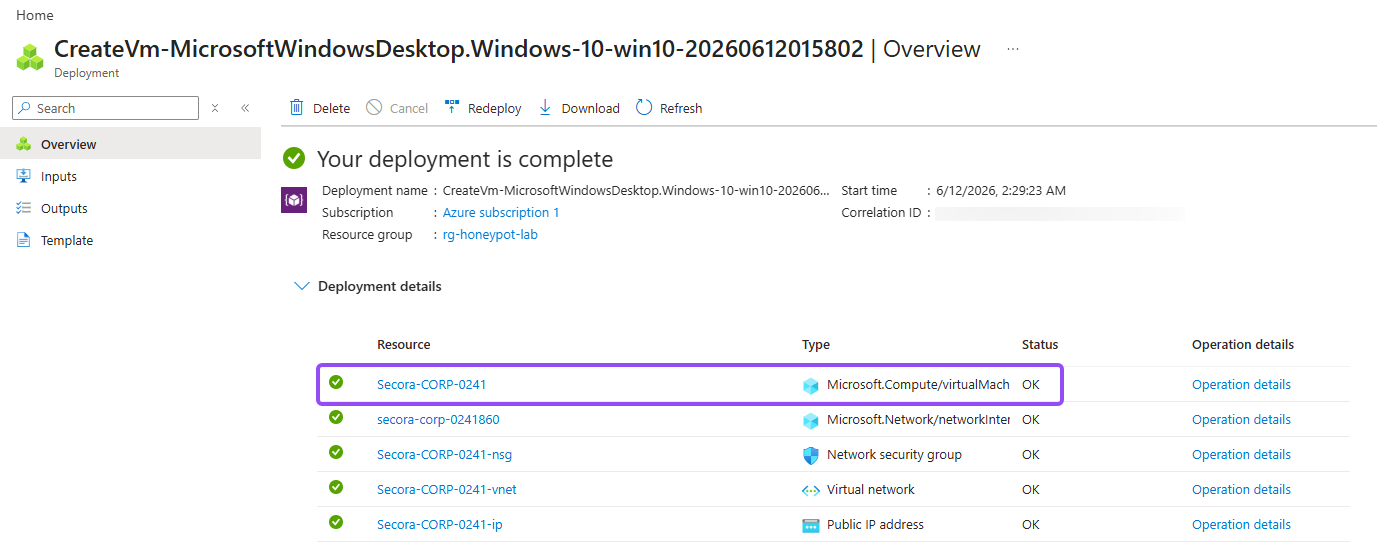Open Azure subscription 1 link

501,212
